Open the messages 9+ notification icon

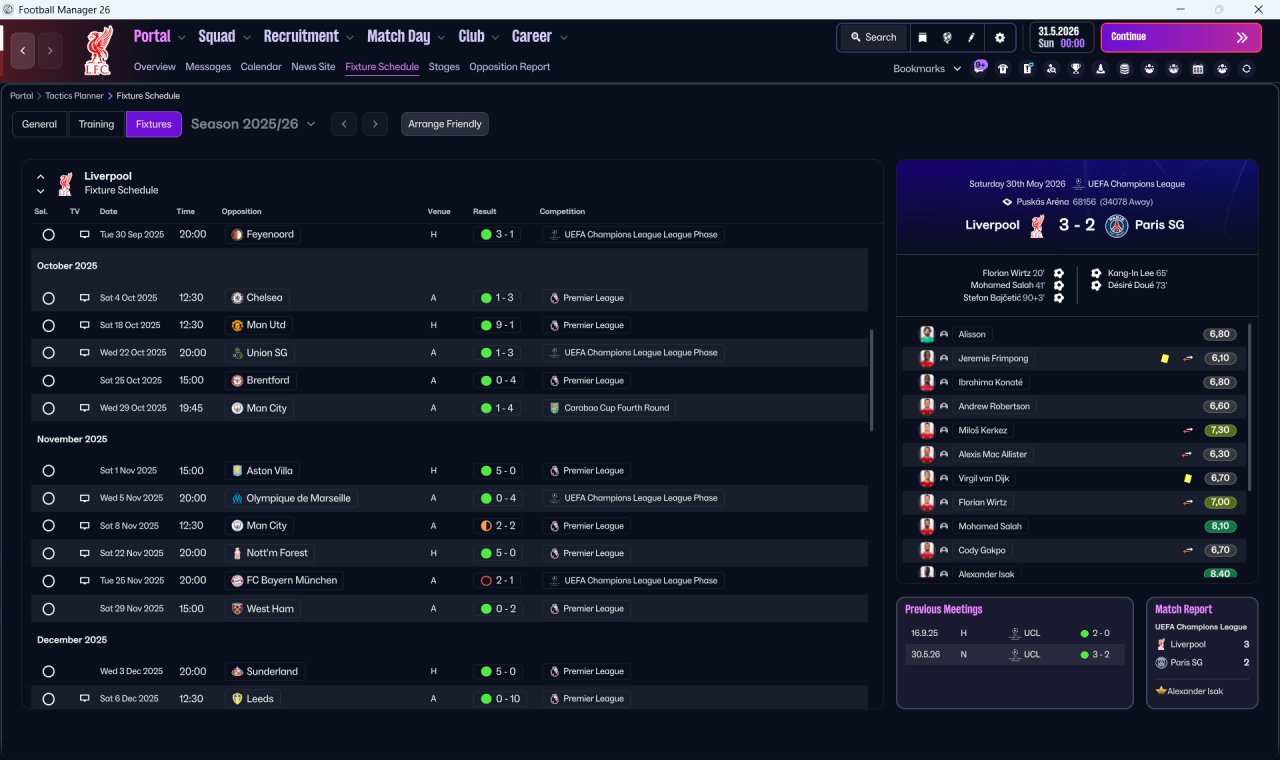pyautogui.click(x=979, y=68)
